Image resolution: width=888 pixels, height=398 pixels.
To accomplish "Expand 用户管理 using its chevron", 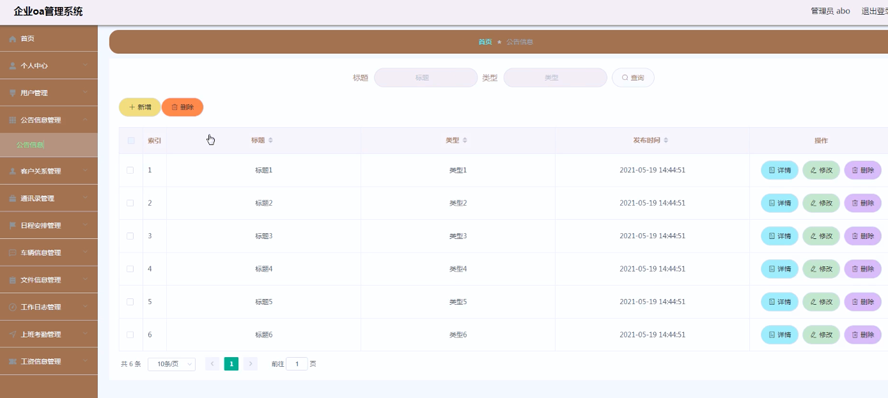I will pos(86,93).
